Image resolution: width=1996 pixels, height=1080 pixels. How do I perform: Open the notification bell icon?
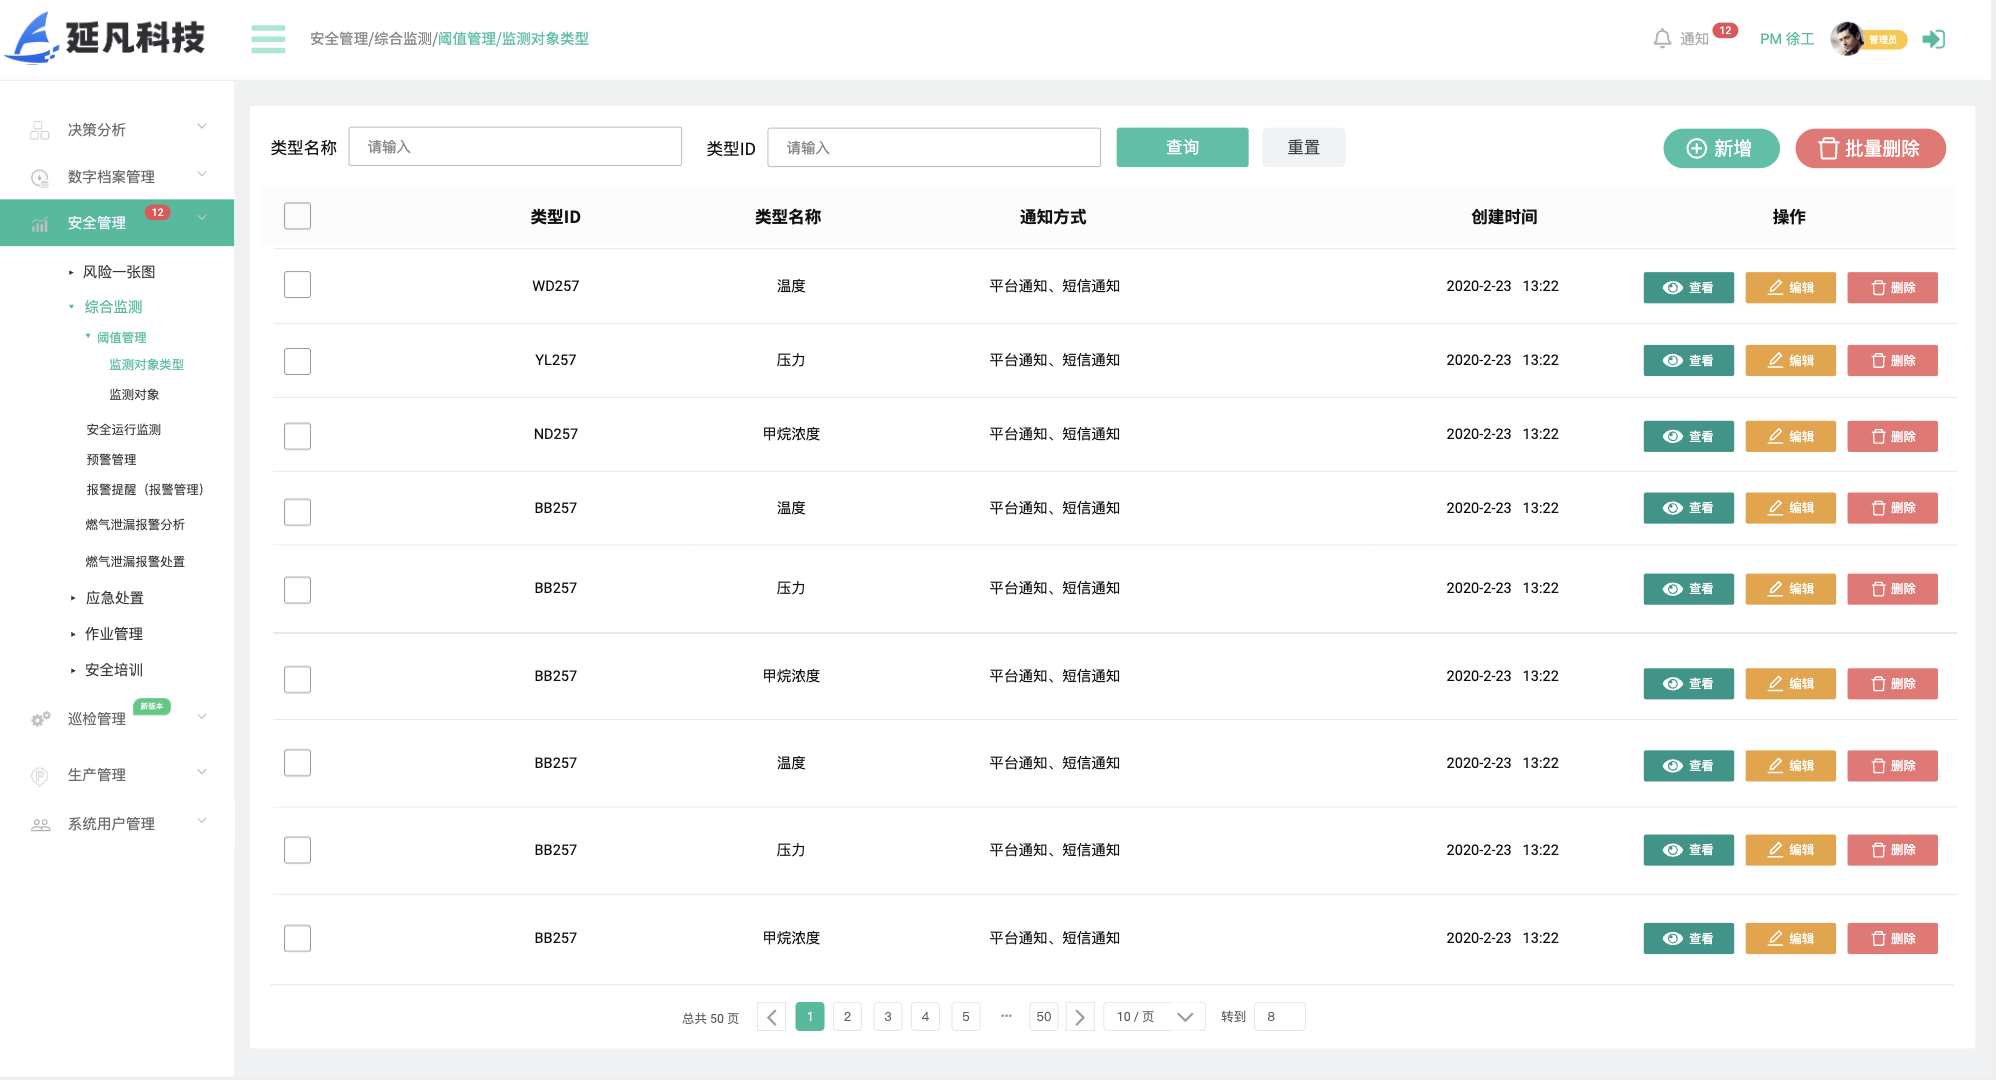[1662, 39]
